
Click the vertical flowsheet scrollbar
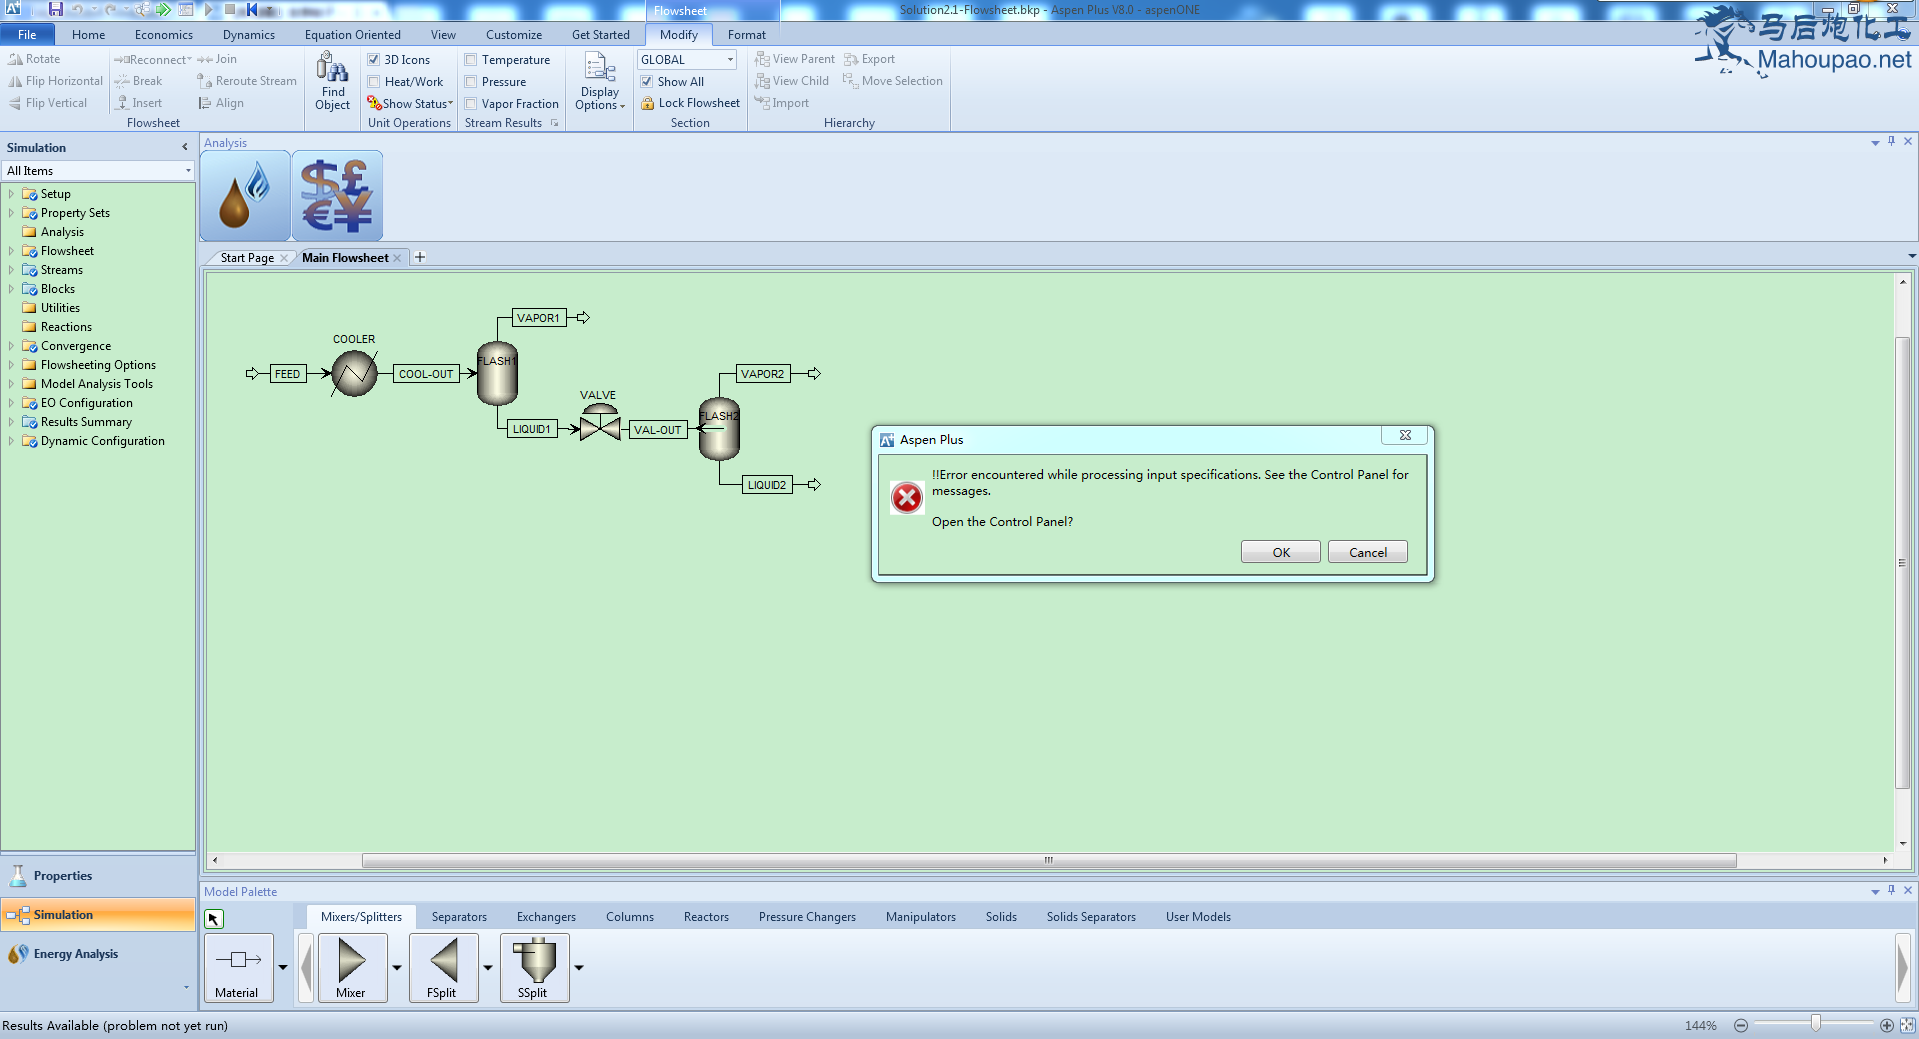click(1902, 563)
